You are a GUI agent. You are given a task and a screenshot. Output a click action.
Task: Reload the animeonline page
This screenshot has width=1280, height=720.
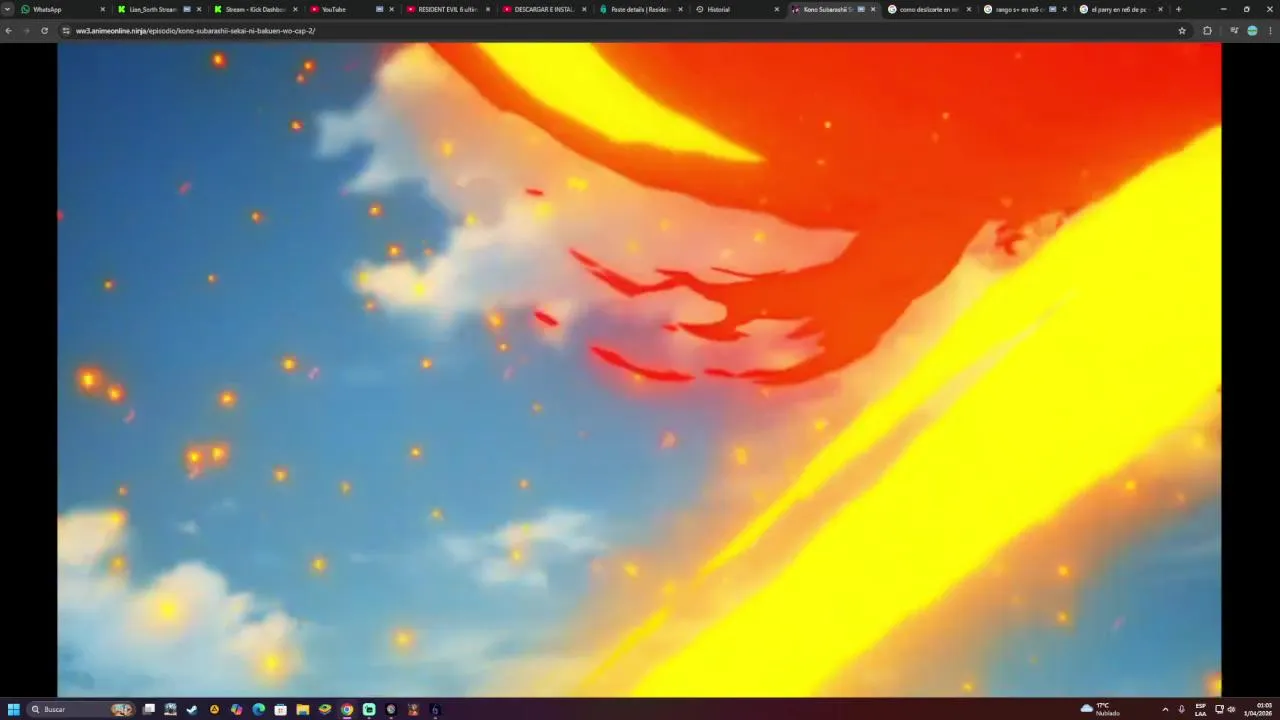[44, 31]
